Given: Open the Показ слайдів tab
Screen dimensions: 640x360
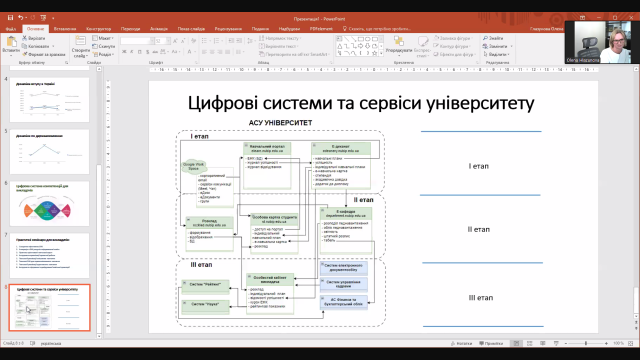Looking at the screenshot, I should (191, 29).
